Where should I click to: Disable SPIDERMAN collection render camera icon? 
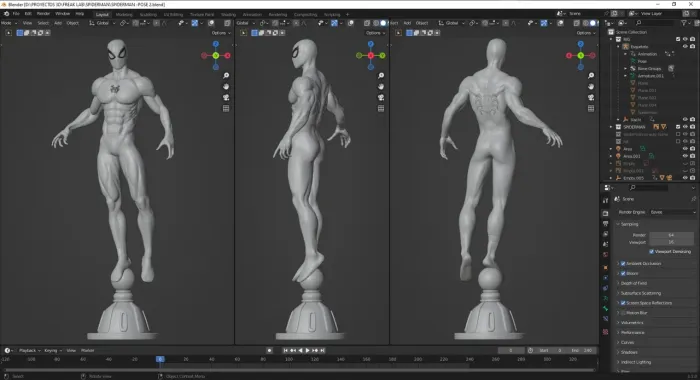[x=692, y=127]
